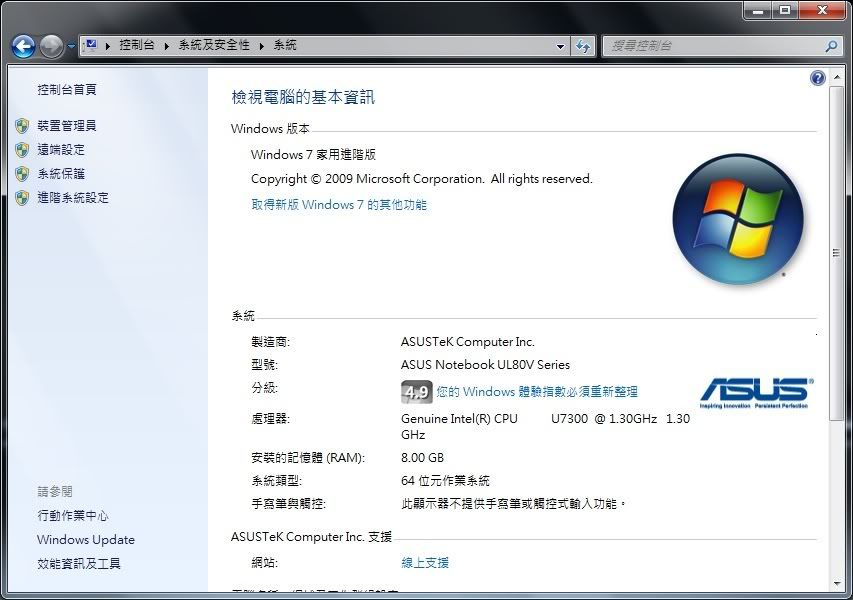The image size is (853, 600).
Task: Click 'ASUS Notebook UL80V Series' model text
Action: click(485, 364)
